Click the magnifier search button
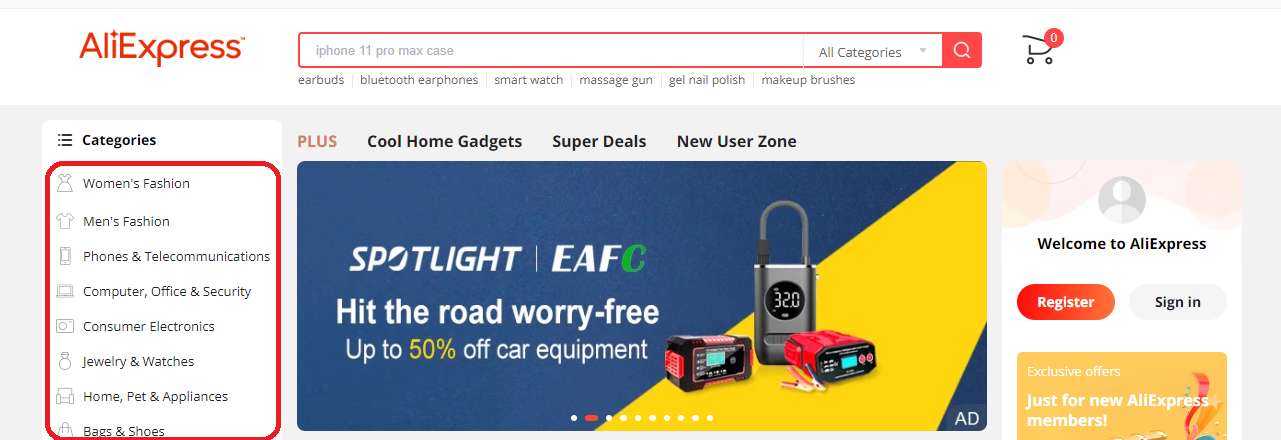1281x440 pixels. point(962,50)
